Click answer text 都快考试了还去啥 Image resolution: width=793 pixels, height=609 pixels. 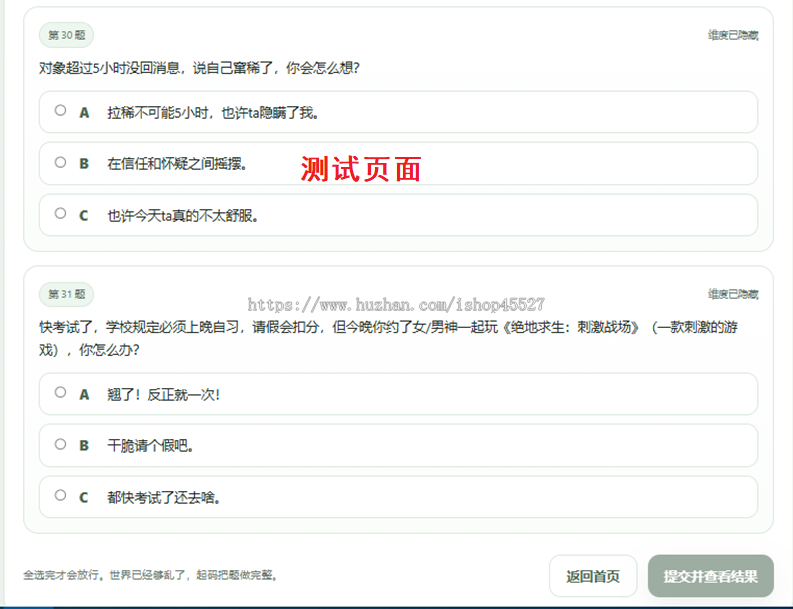click(164, 498)
